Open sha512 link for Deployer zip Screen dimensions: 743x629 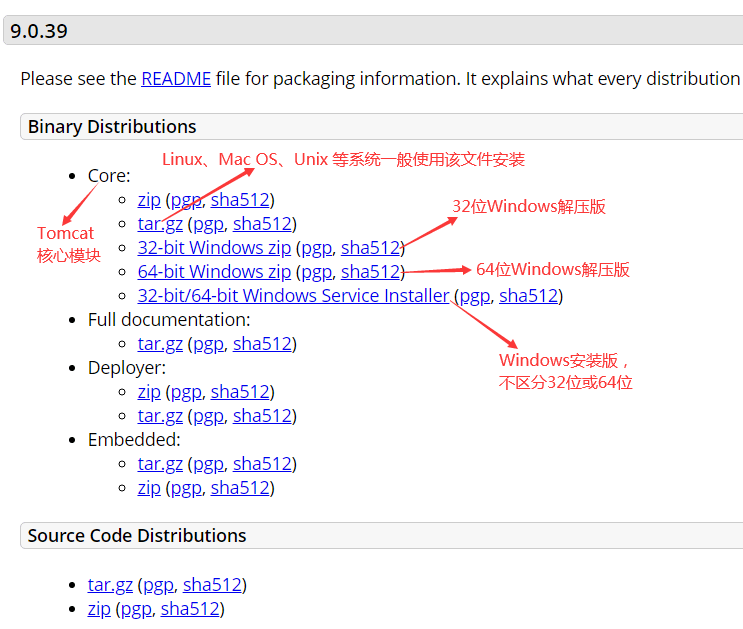click(240, 392)
